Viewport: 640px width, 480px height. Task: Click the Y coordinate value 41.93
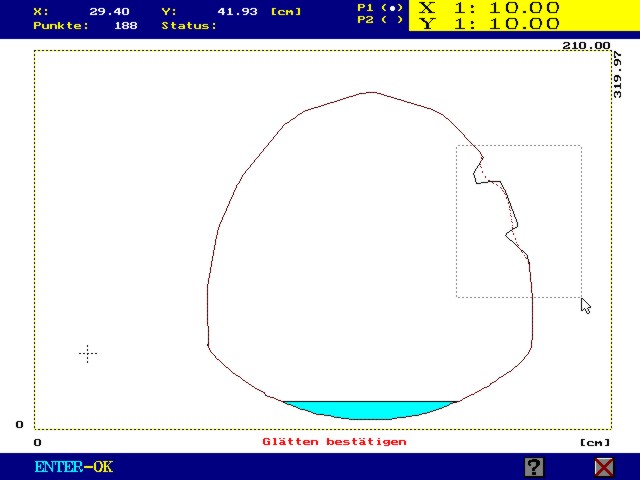238,11
